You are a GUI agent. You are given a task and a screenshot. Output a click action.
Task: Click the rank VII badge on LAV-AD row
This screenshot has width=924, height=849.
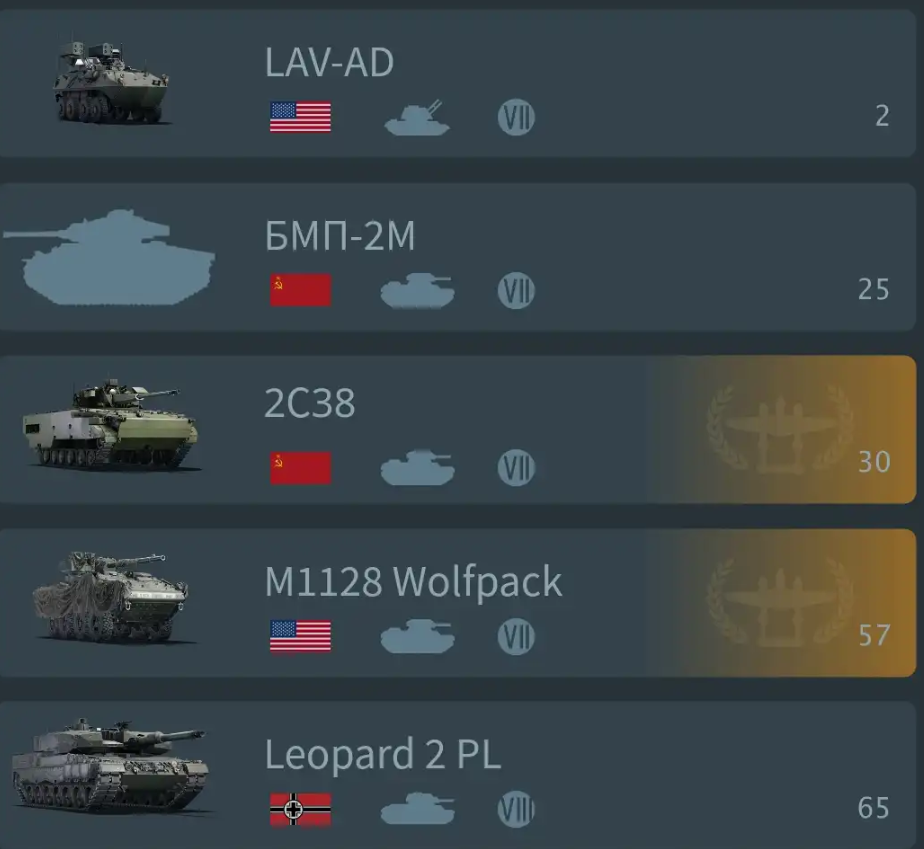[516, 117]
